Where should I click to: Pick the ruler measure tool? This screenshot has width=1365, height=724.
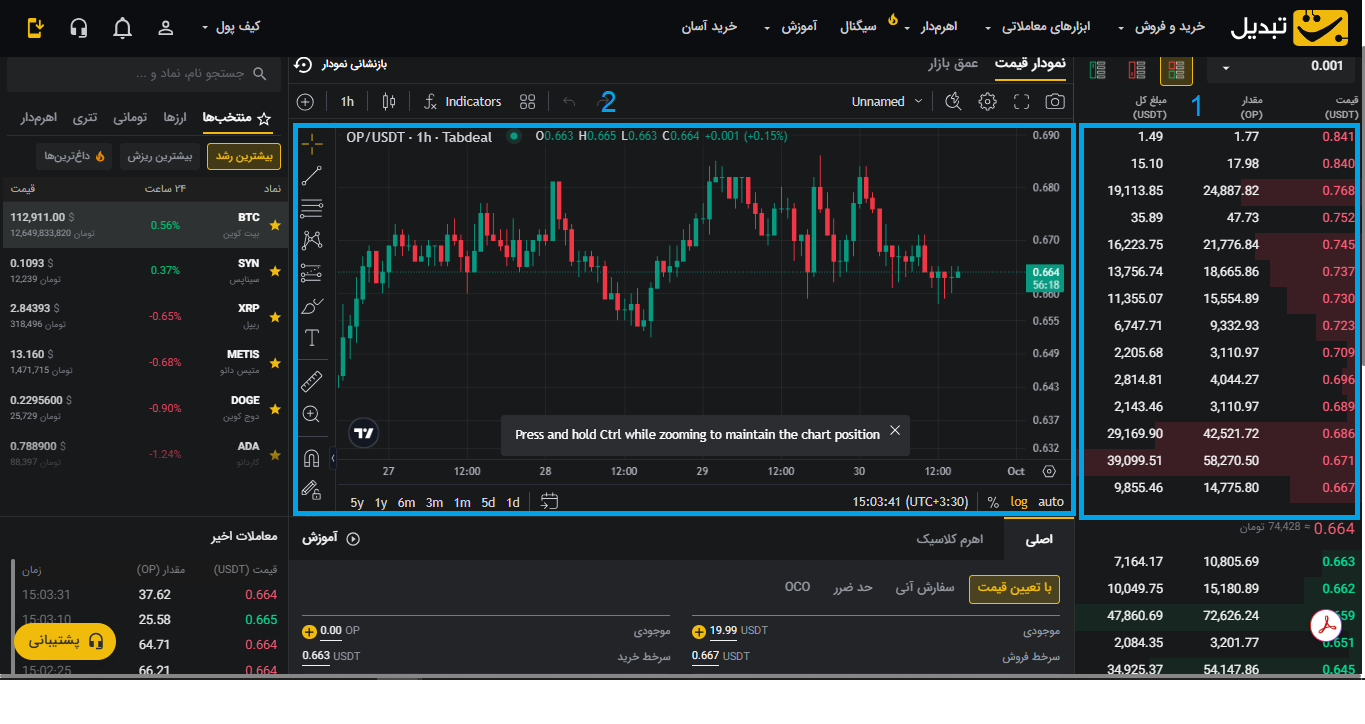312,381
